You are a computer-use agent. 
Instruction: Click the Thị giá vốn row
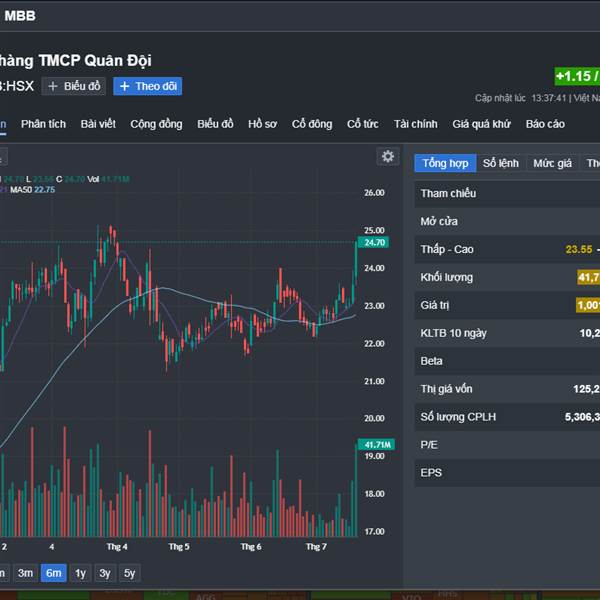point(507,389)
